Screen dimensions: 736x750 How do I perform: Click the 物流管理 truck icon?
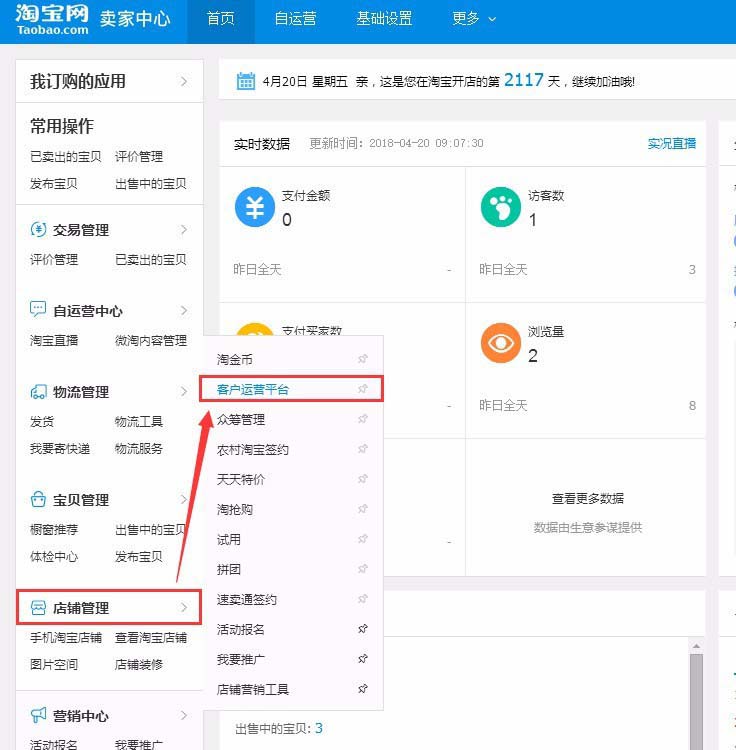pyautogui.click(x=38, y=392)
